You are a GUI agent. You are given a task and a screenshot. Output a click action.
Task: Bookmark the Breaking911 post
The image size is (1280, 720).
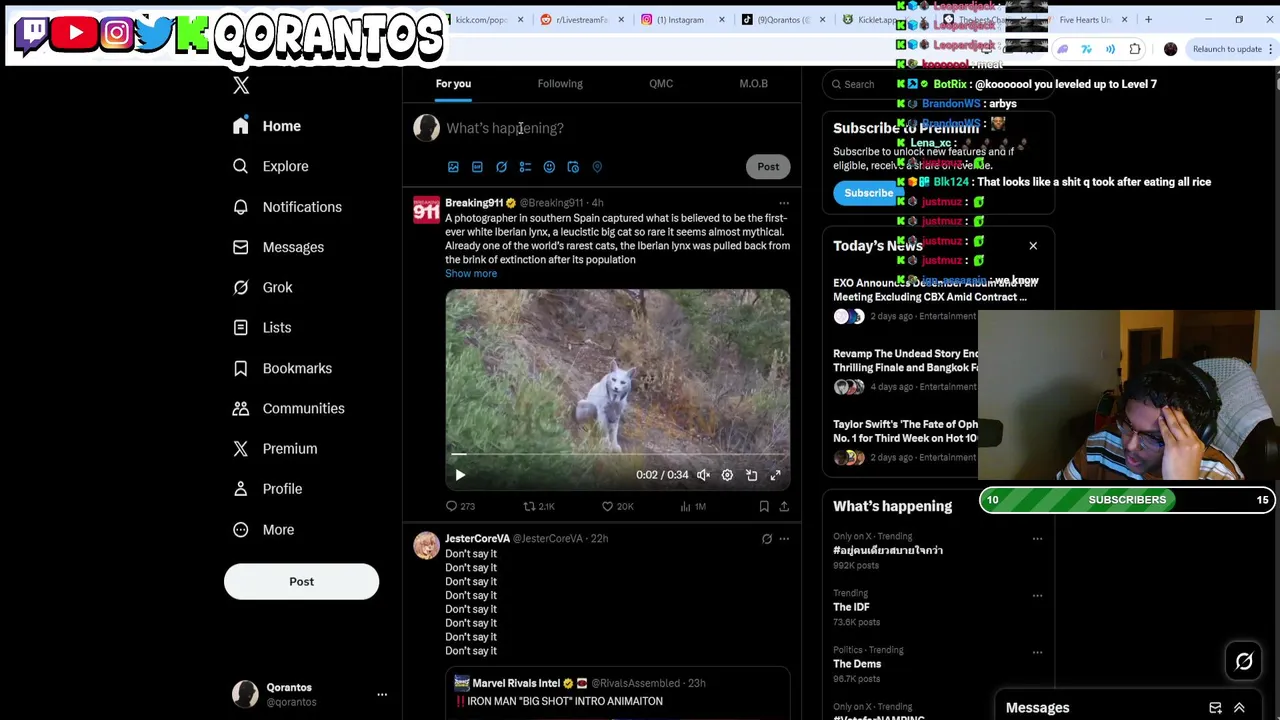(764, 507)
